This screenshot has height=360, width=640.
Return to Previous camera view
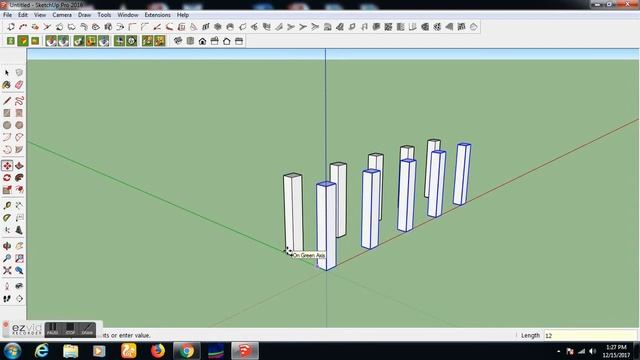(19, 271)
